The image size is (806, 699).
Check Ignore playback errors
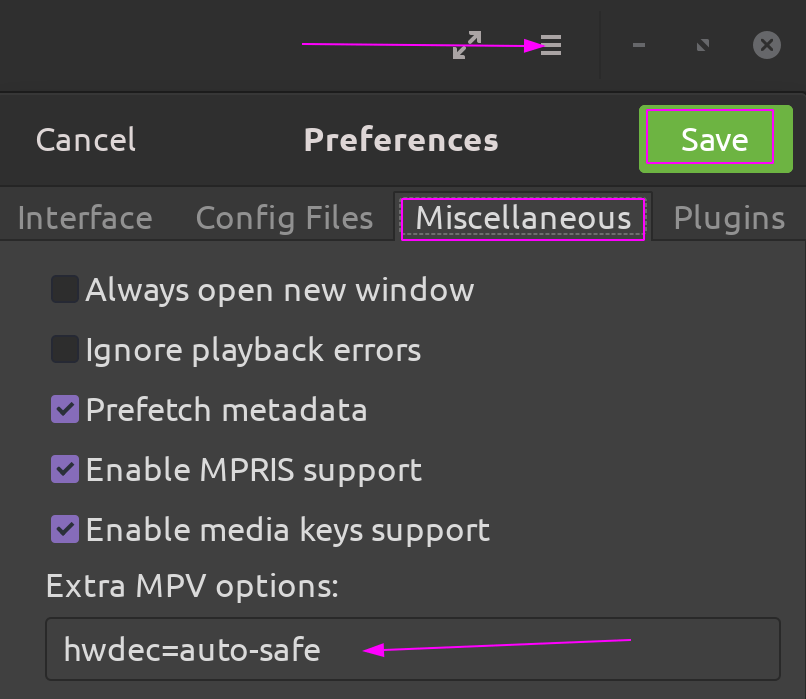[64, 349]
